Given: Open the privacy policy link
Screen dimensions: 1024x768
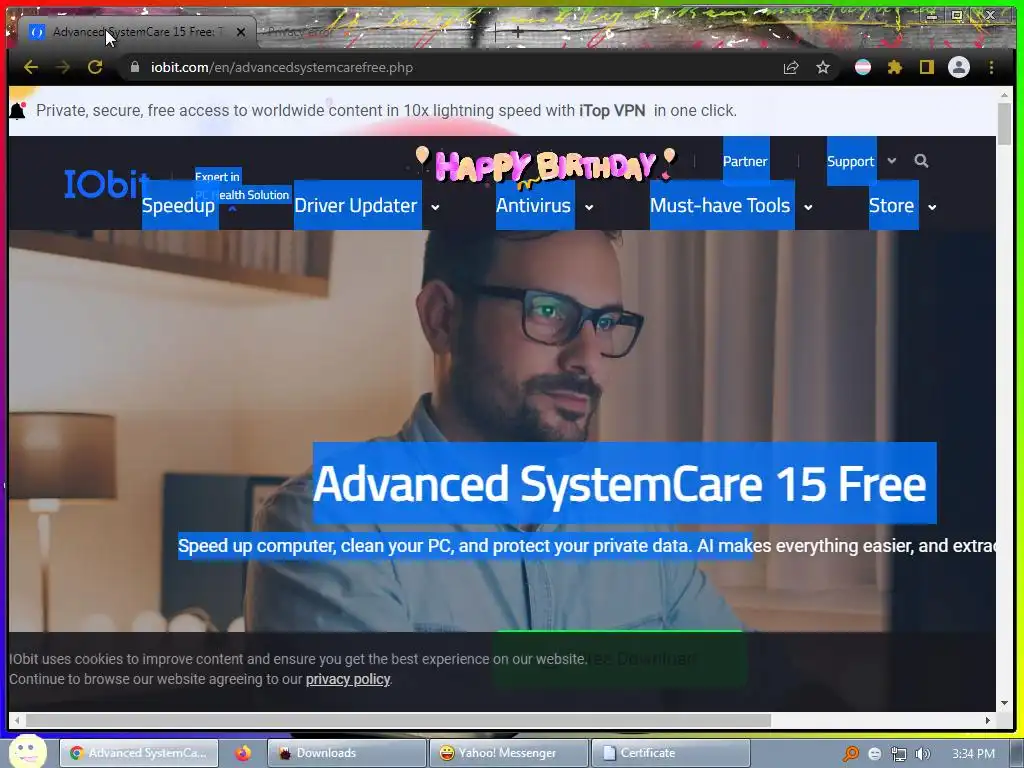Looking at the screenshot, I should [x=347, y=679].
